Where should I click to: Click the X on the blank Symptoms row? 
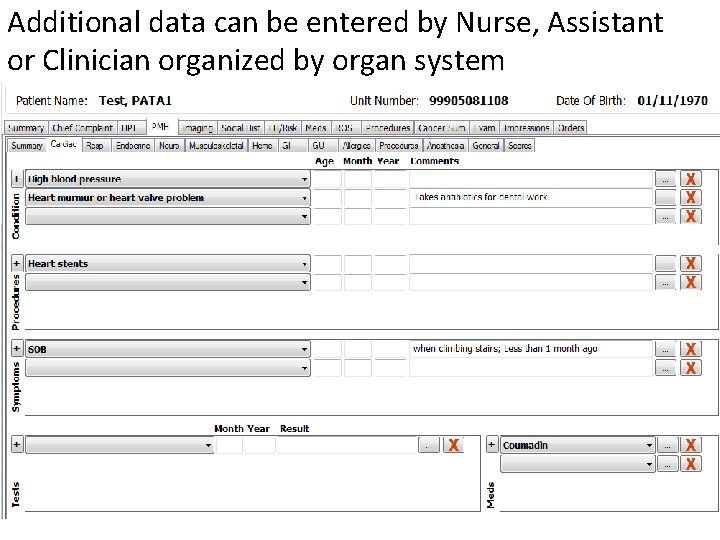[x=691, y=368]
